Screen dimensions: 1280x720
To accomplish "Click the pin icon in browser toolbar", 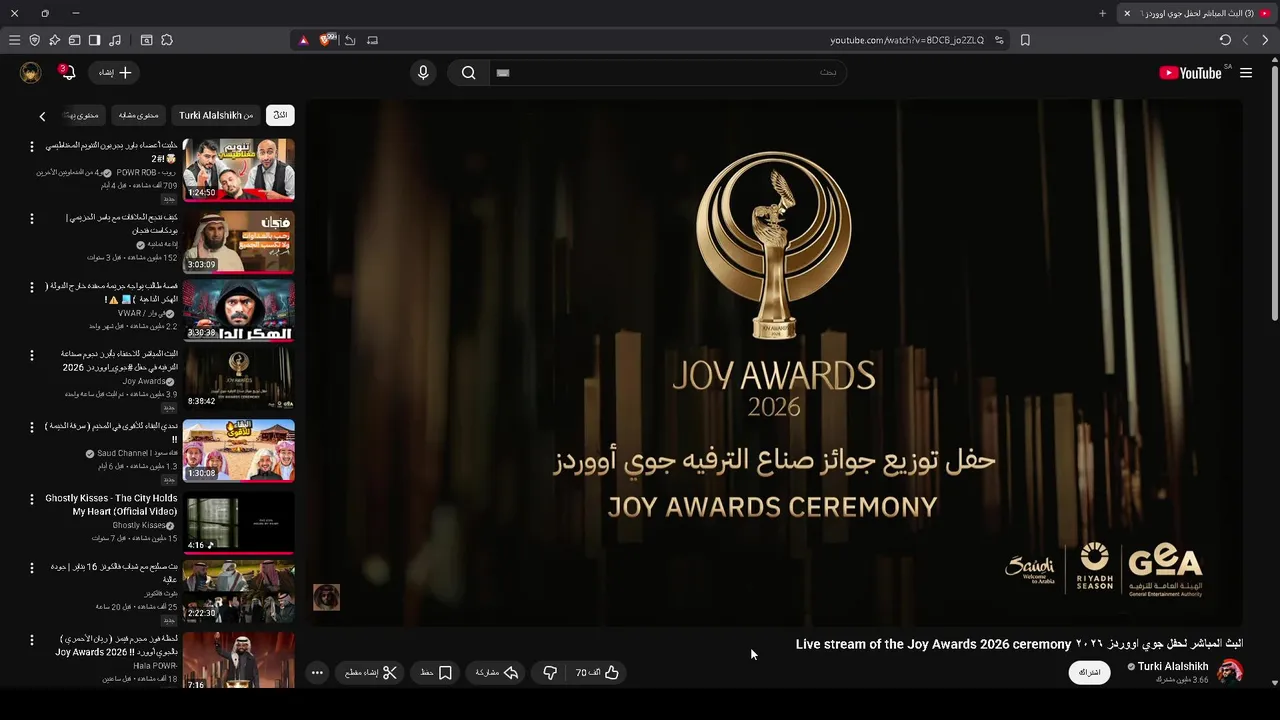I will pyautogui.click(x=54, y=40).
